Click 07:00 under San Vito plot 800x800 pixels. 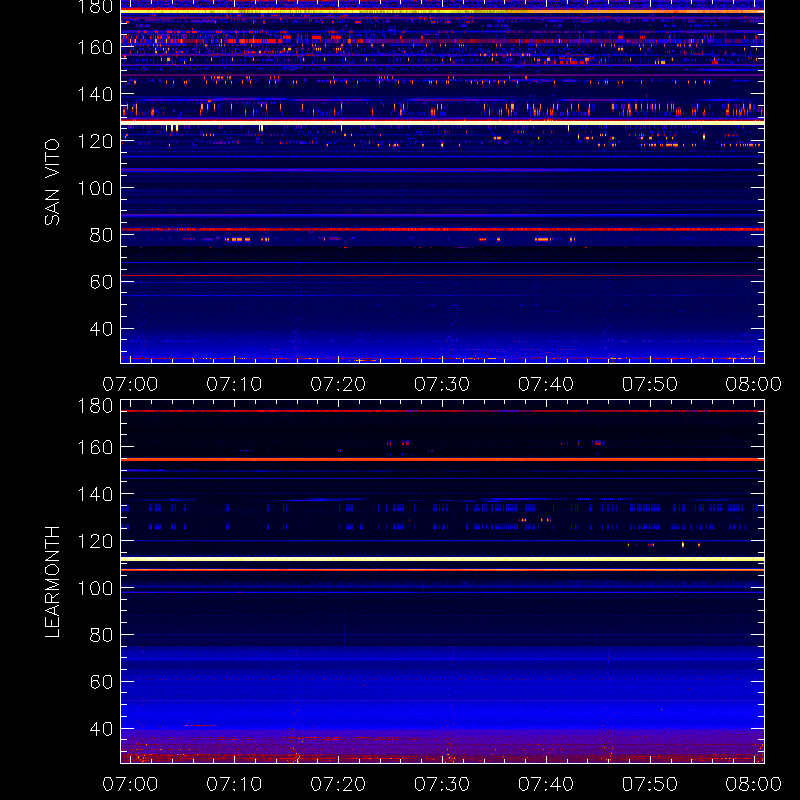[130, 384]
